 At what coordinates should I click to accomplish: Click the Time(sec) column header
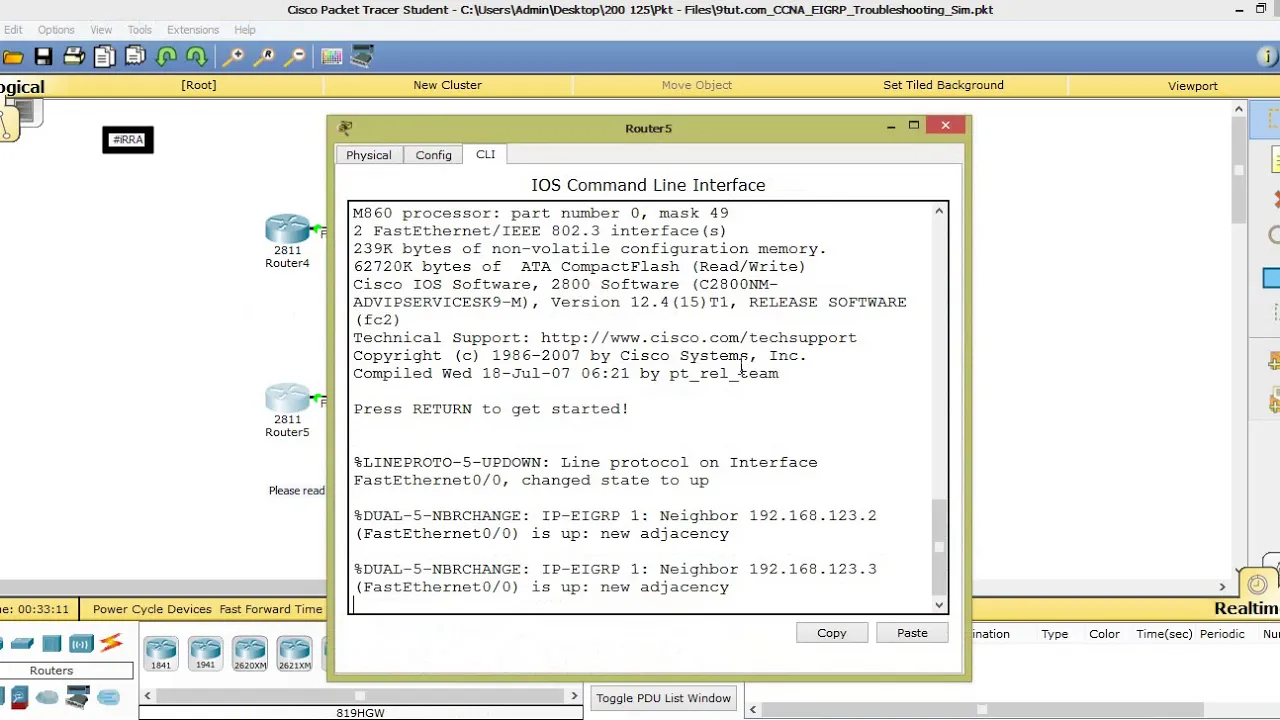pos(1164,634)
